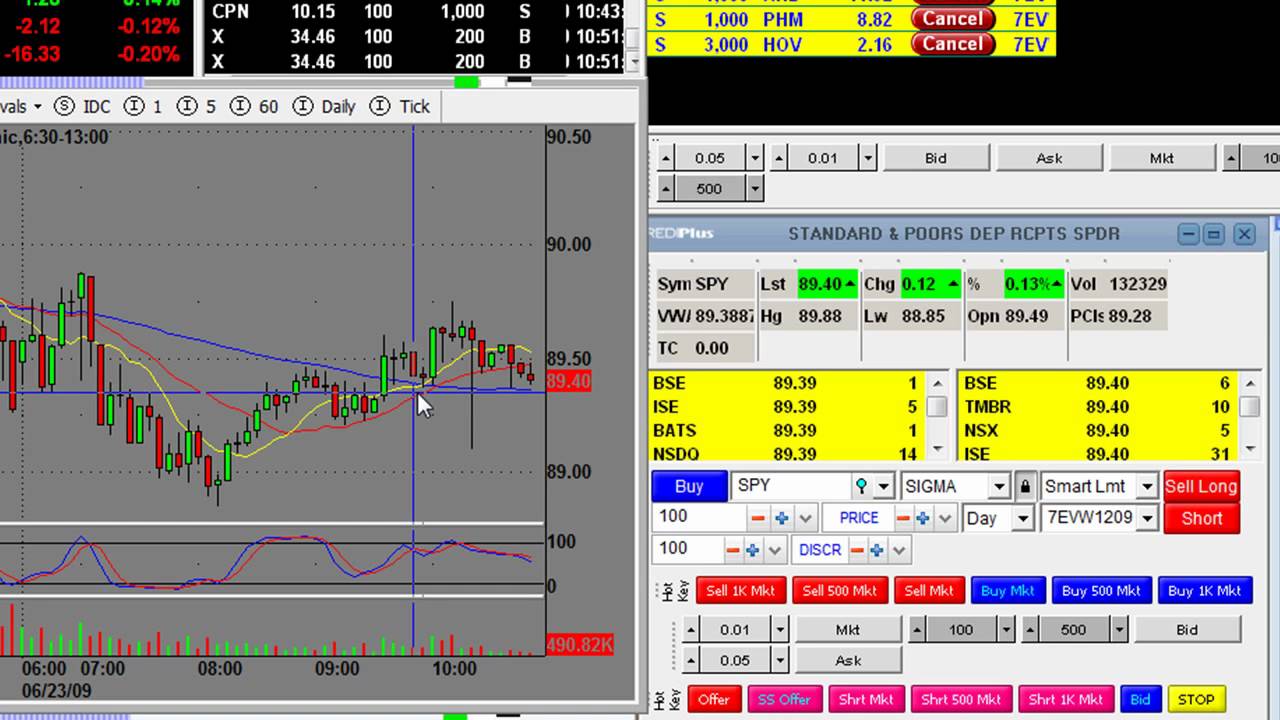Select the 60 minute interval option
The image size is (1280, 720).
[x=254, y=106]
